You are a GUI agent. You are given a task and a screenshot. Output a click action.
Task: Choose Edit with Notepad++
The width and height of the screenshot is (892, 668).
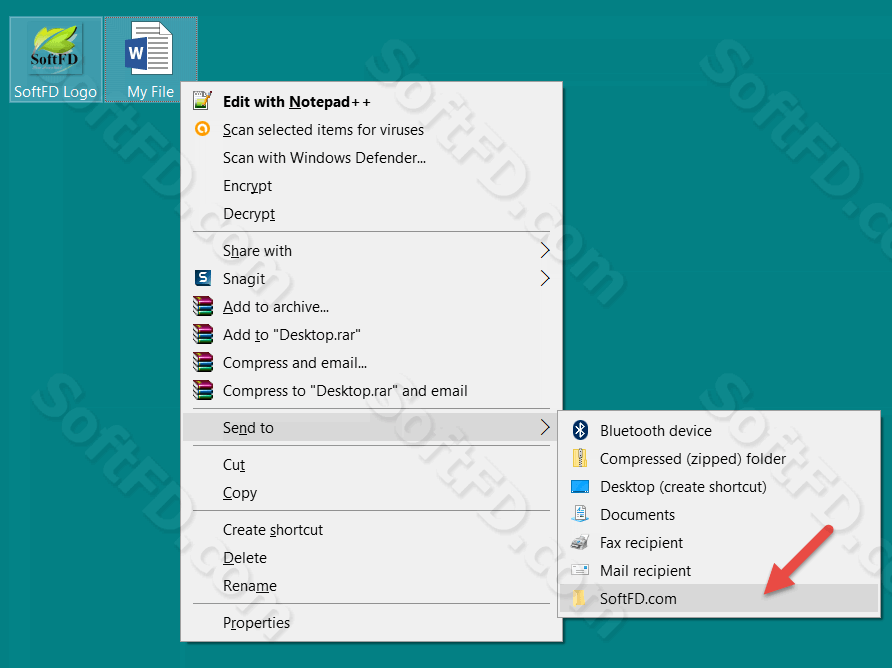(x=371, y=102)
